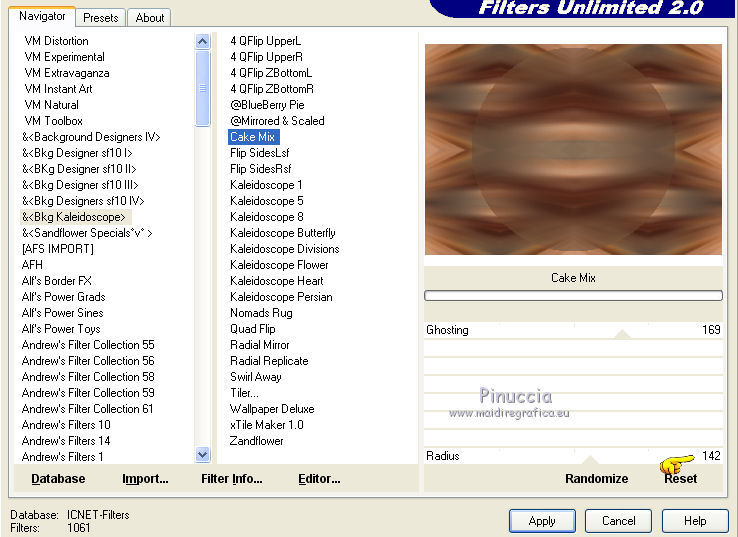Select VM Distortion category

(x=56, y=41)
